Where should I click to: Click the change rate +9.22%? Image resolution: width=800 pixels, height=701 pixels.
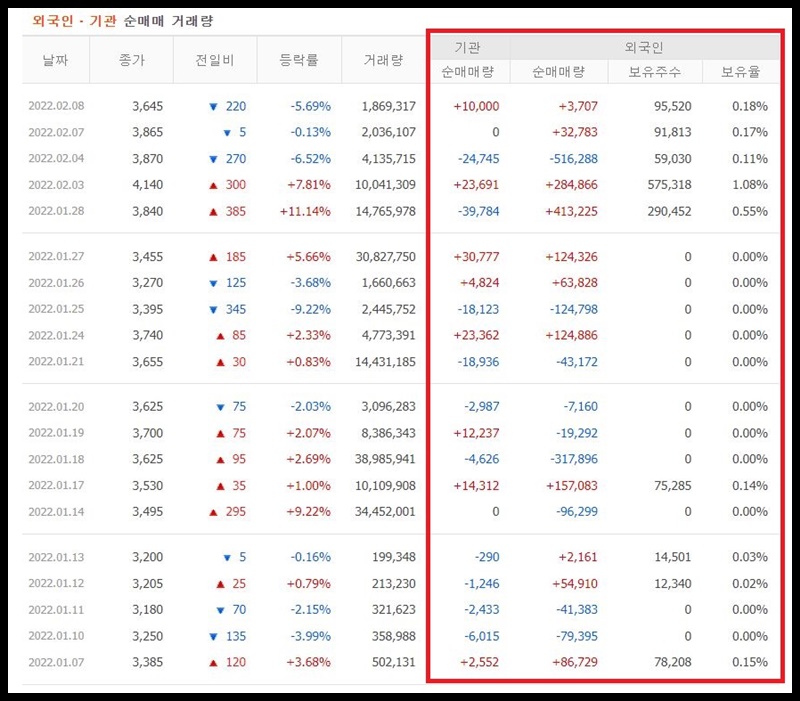[308, 512]
